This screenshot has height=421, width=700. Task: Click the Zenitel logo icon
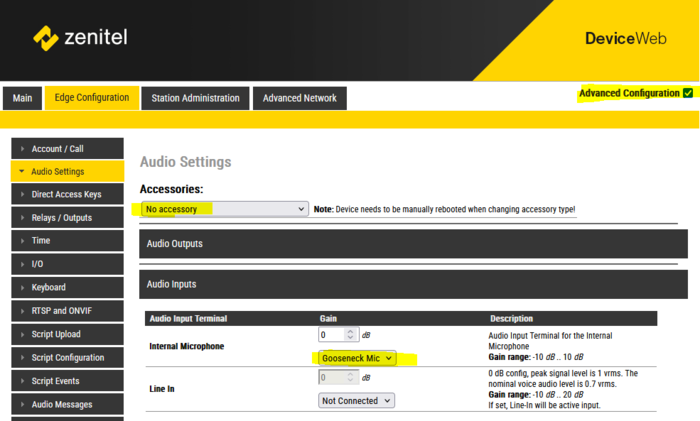(46, 38)
